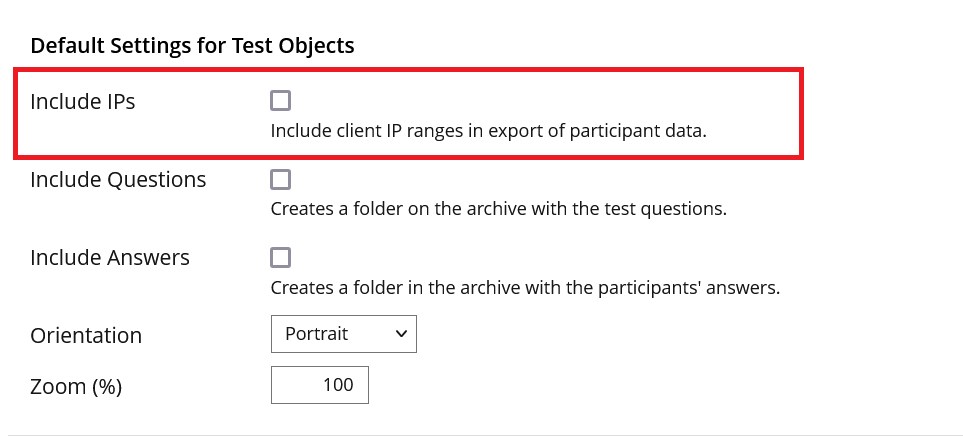Click the Include IPs label

pos(83,101)
